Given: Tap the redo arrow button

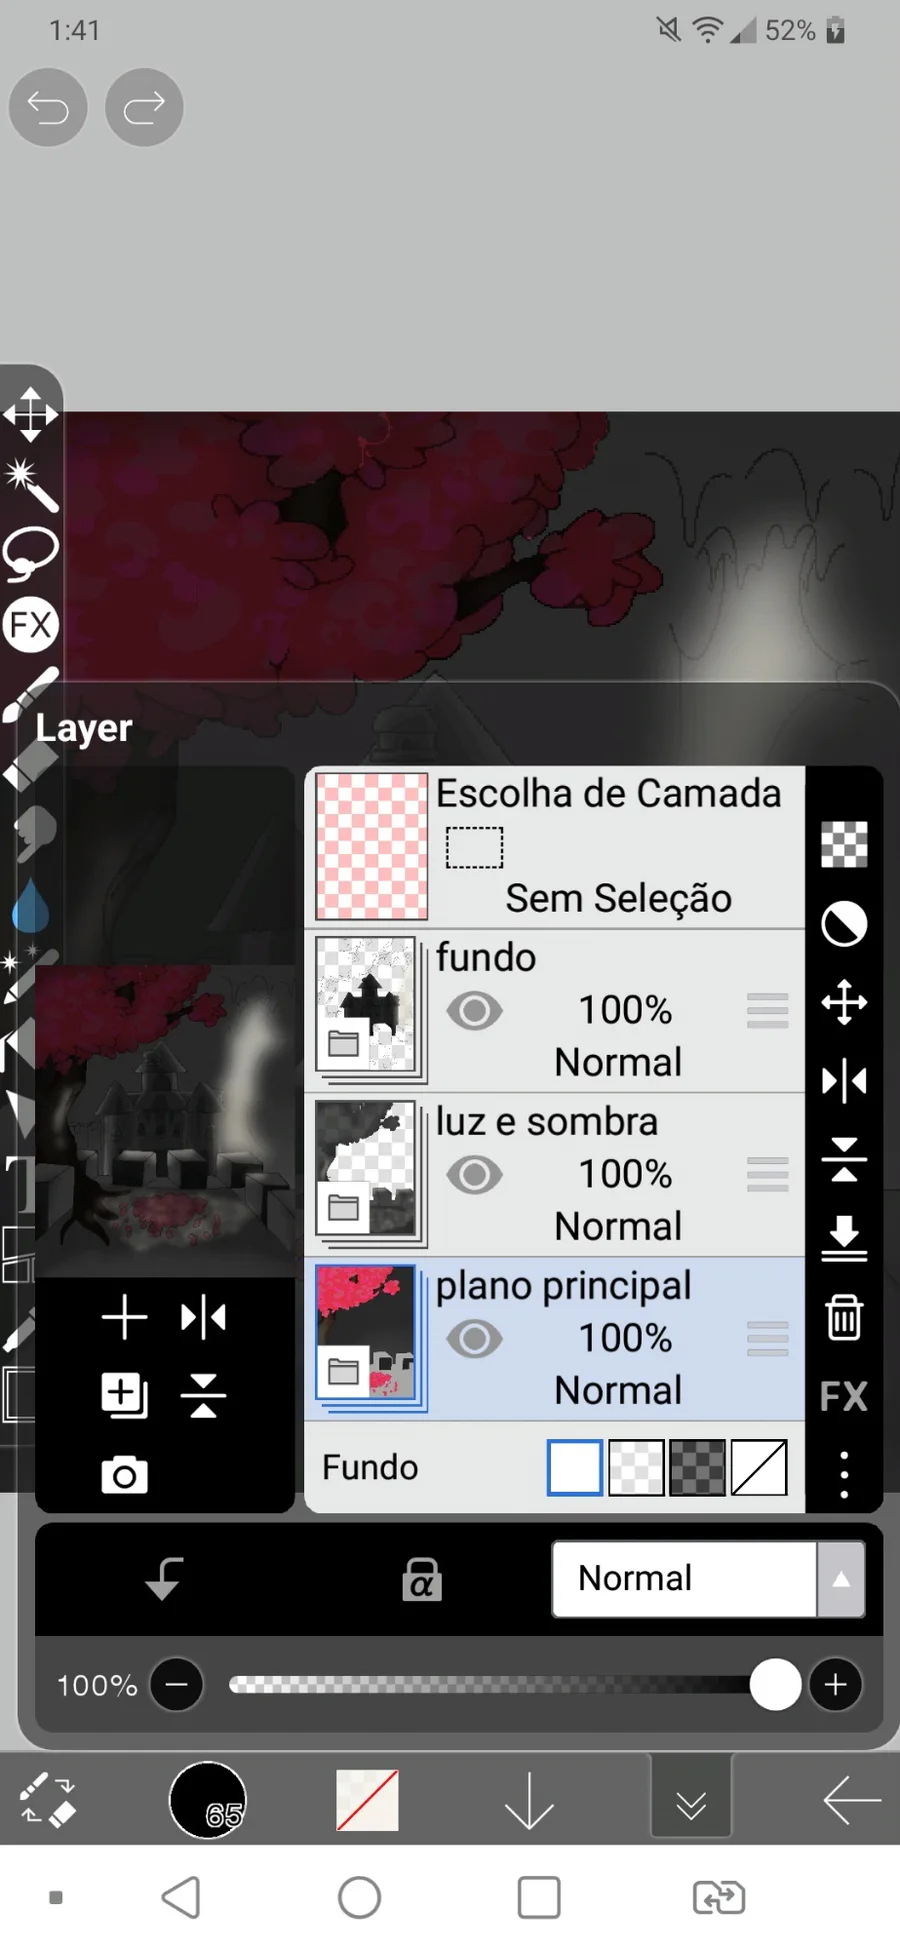Looking at the screenshot, I should tap(144, 107).
